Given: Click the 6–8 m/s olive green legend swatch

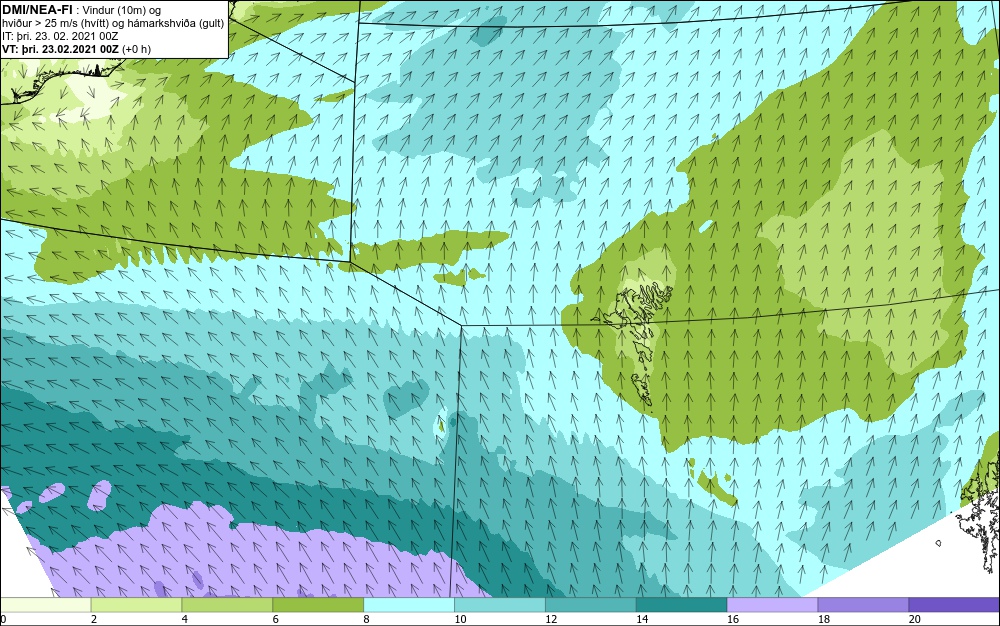Looking at the screenshot, I should (x=318, y=604).
